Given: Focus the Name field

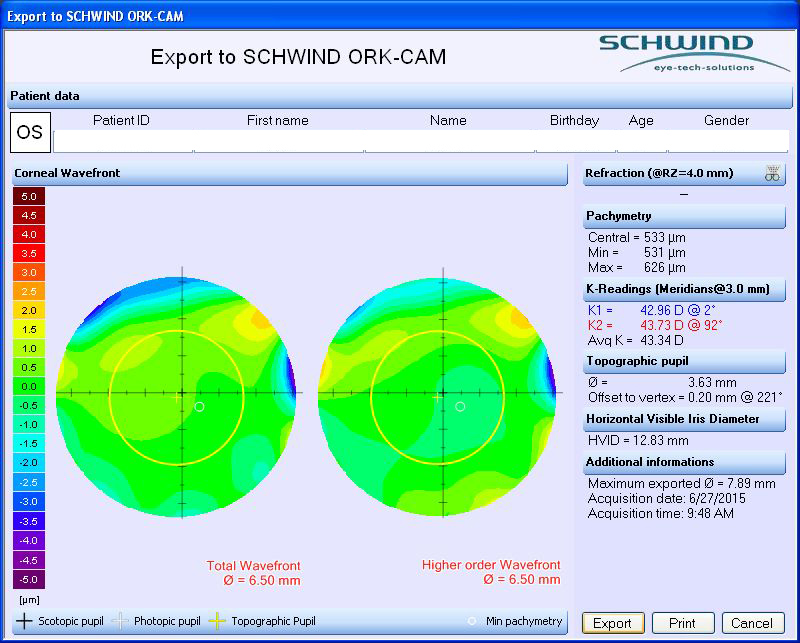Looking at the screenshot, I should (449, 141).
